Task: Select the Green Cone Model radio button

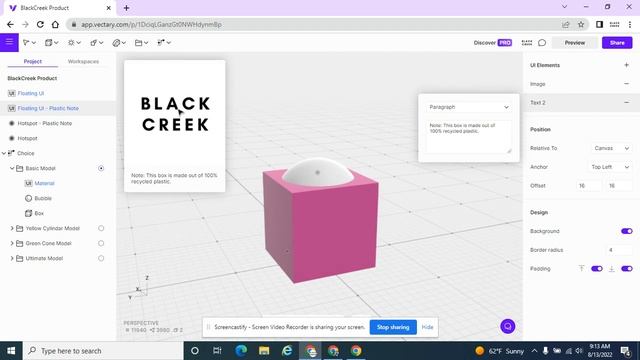Action: [x=101, y=243]
